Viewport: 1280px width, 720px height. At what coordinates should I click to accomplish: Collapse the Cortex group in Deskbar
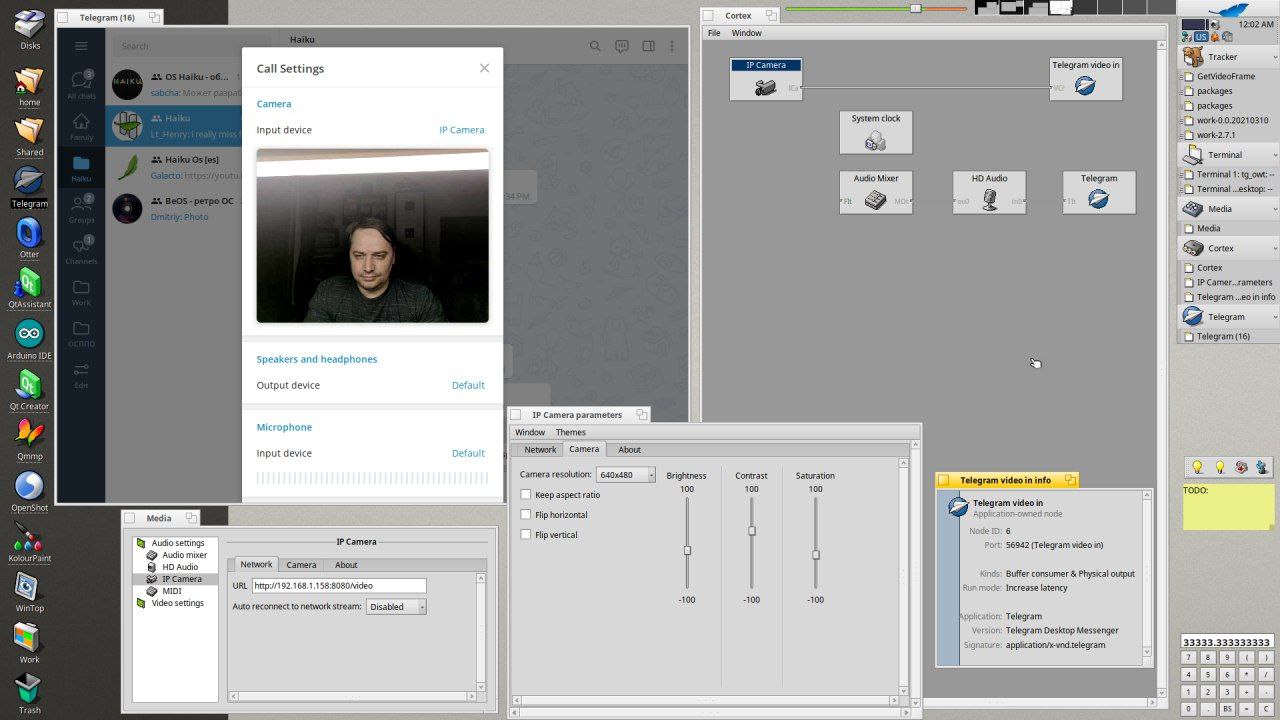coord(1274,248)
